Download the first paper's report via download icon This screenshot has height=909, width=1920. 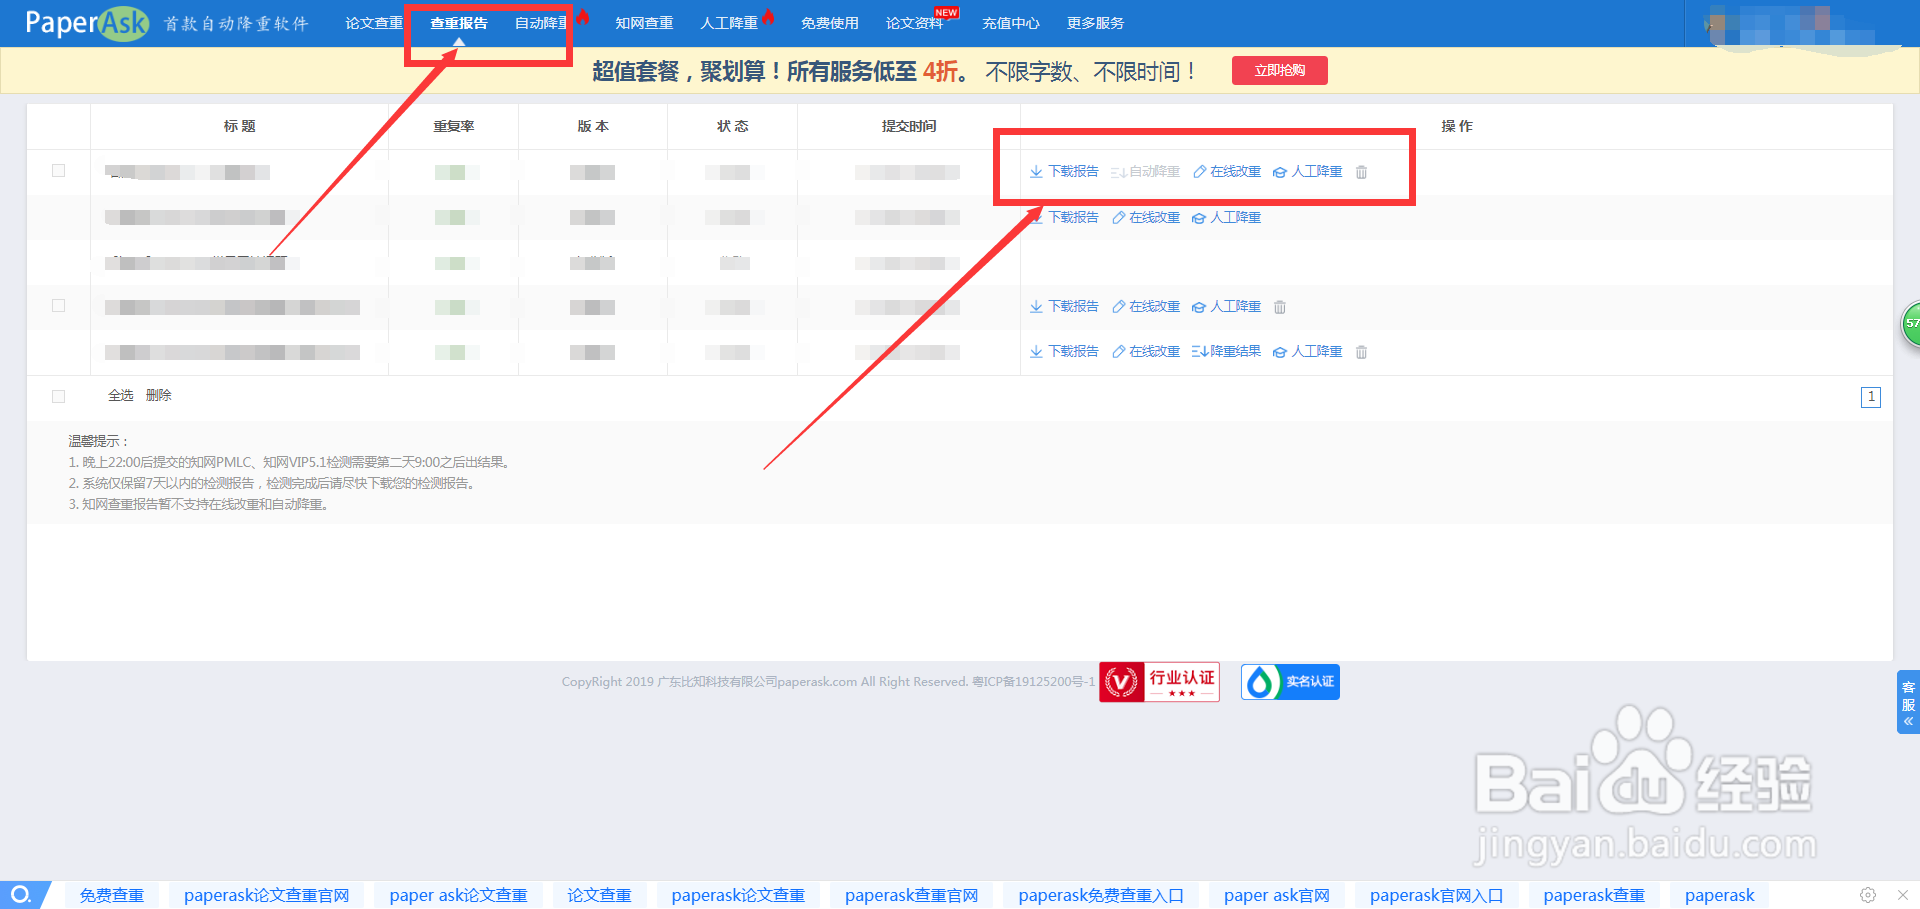coord(1036,171)
